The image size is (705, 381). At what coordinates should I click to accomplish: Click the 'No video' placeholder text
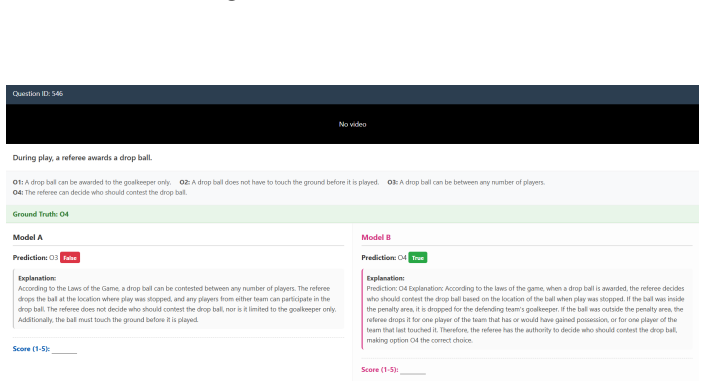352,124
